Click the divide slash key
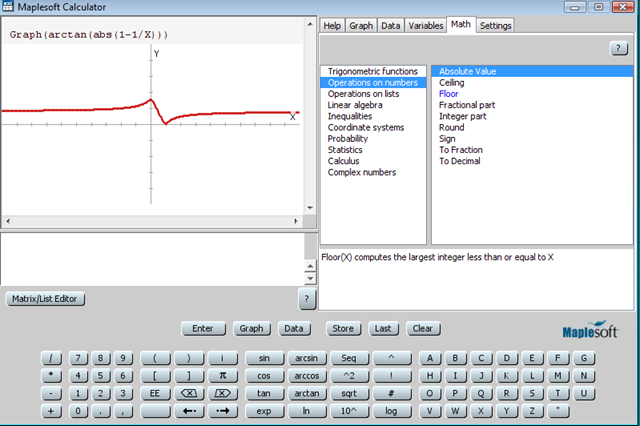Viewport: 640px width, 426px height. [51, 358]
